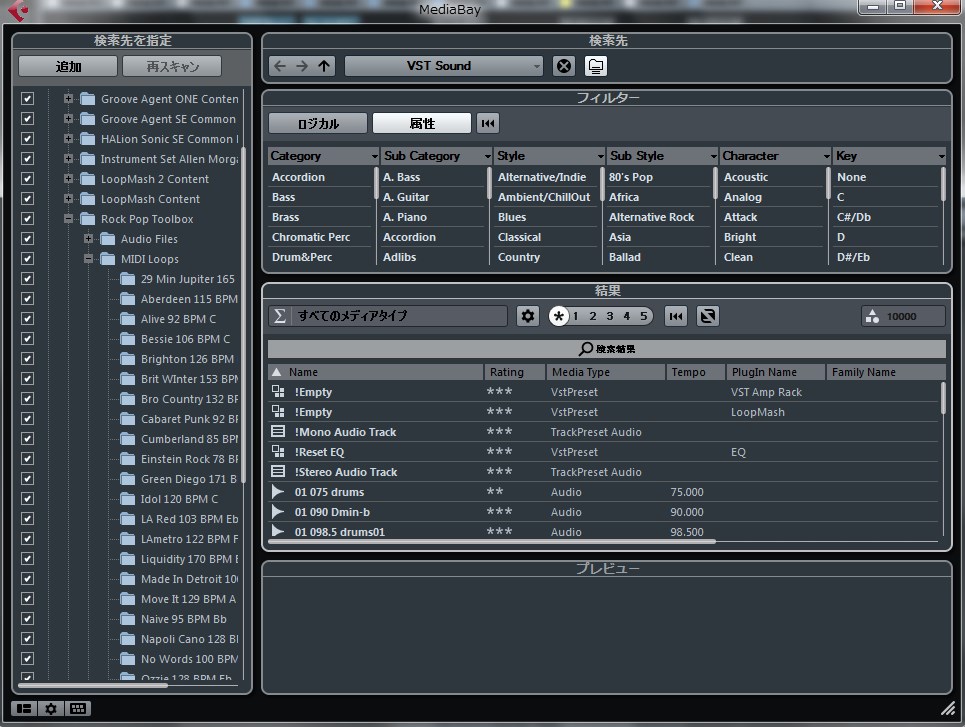Expand the Instrument Set Allen Morgan folder
The image size is (965, 727).
tap(68, 159)
